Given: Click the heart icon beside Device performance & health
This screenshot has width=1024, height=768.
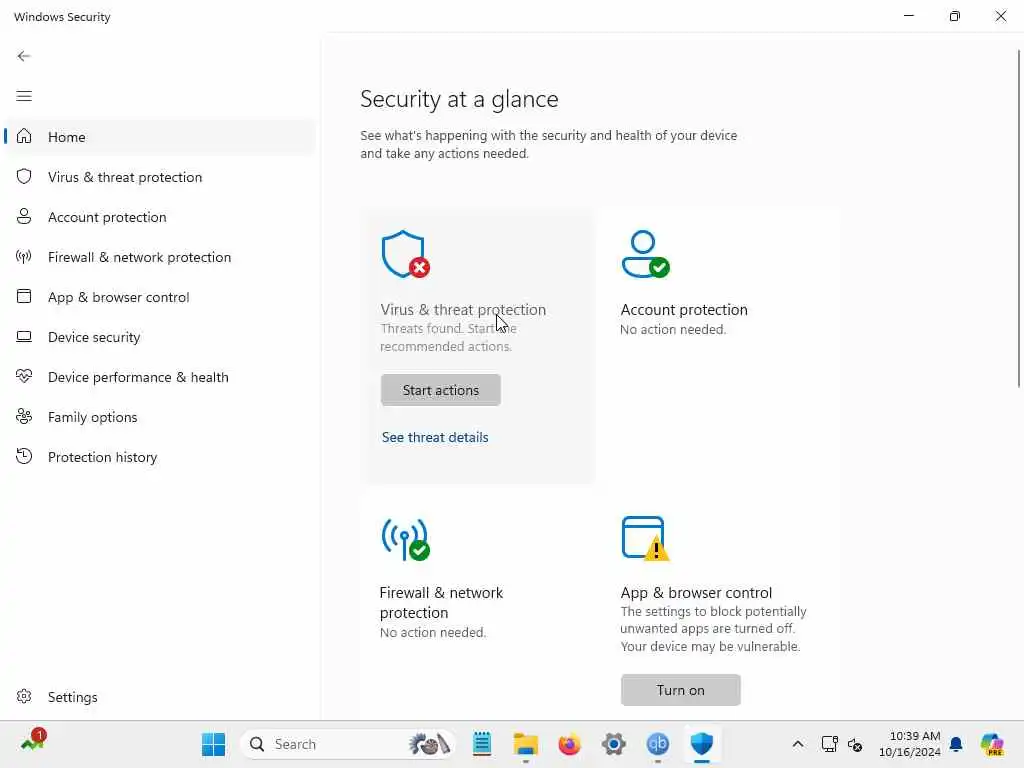Looking at the screenshot, I should pyautogui.click(x=24, y=376).
